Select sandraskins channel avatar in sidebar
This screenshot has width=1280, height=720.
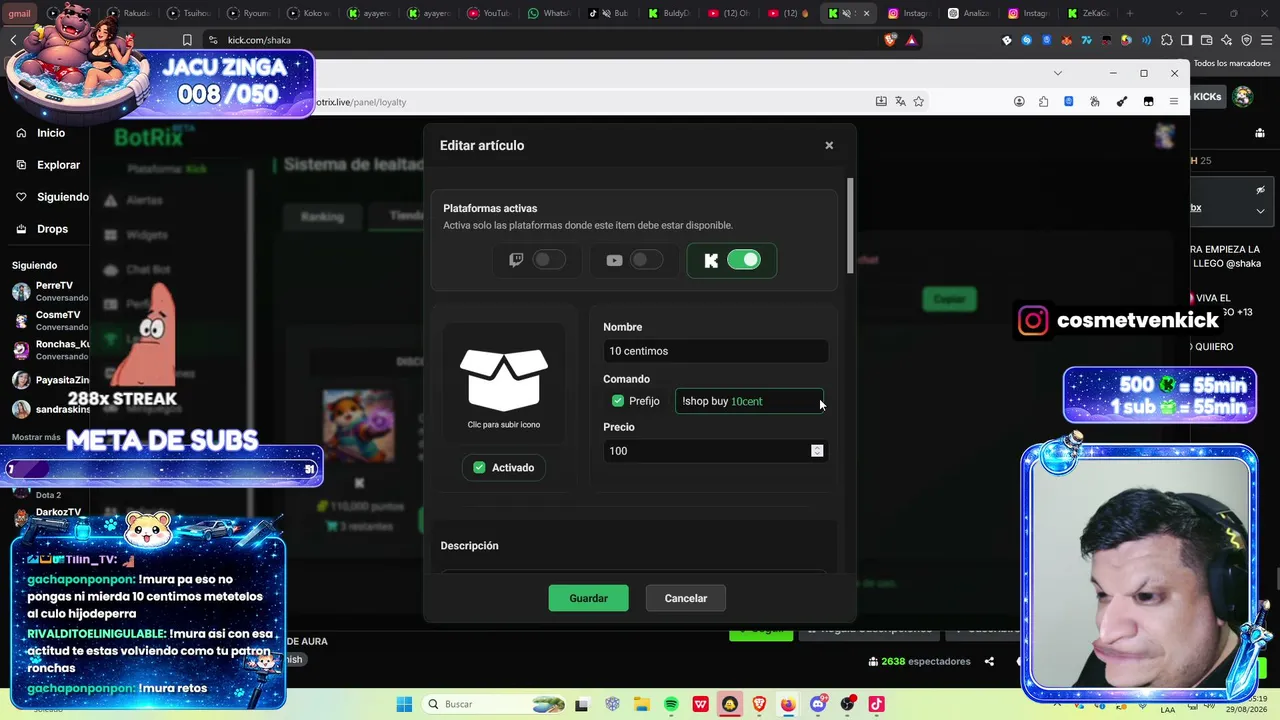coord(21,409)
